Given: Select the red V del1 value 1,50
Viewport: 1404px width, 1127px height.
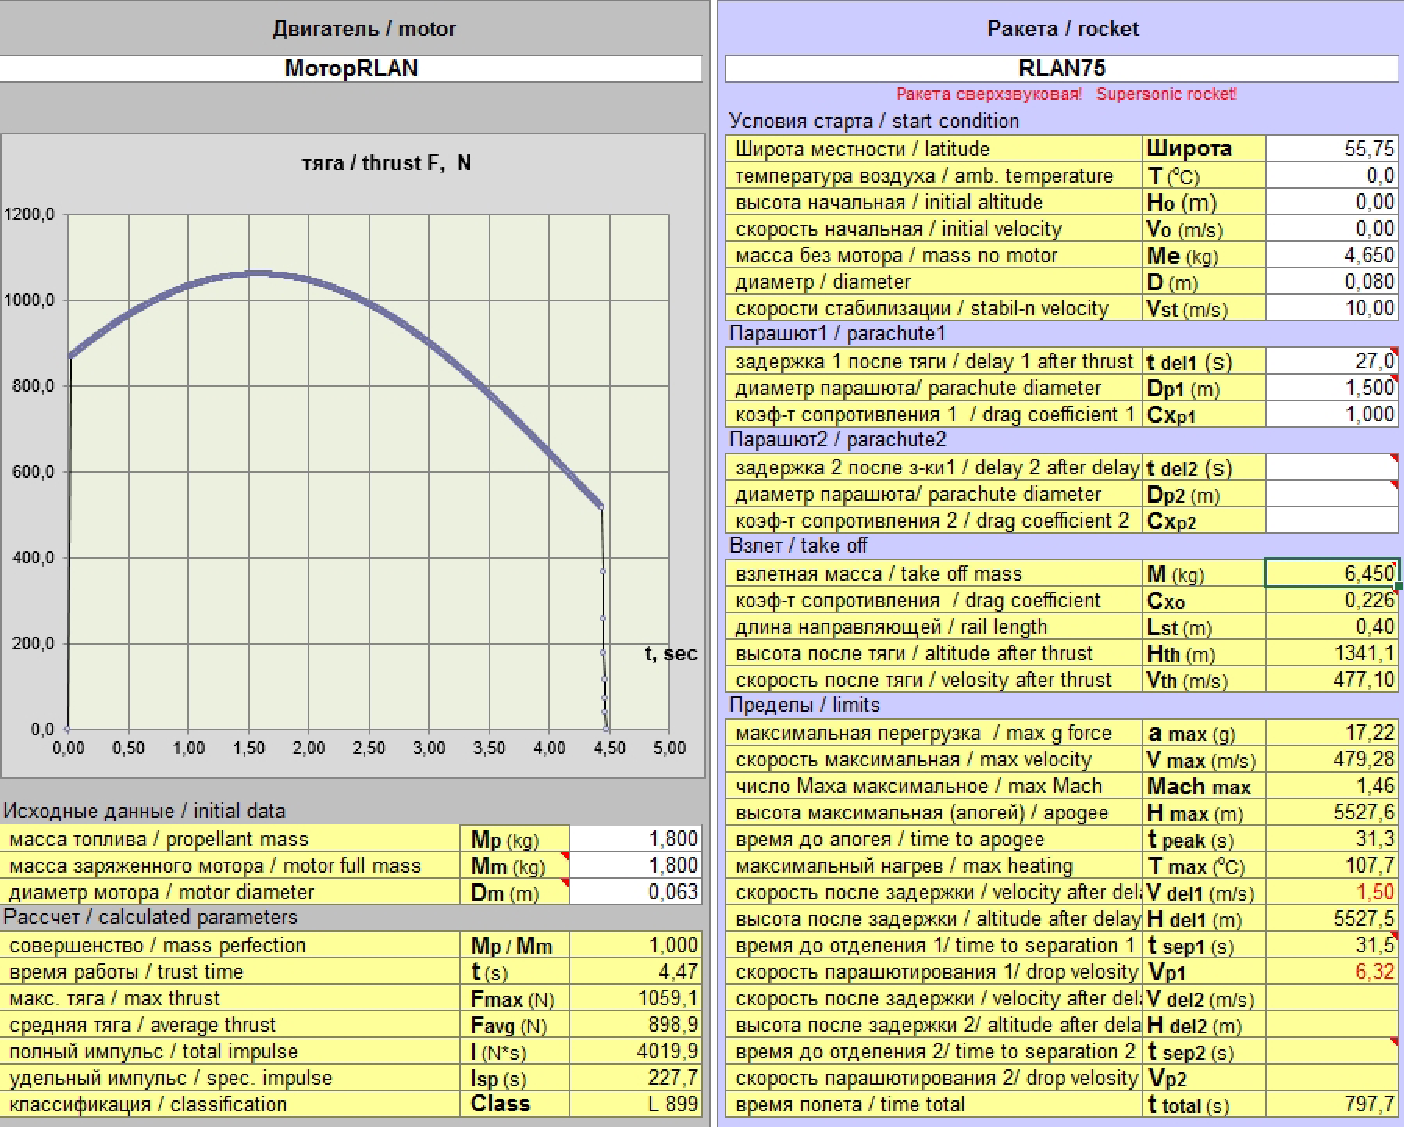Looking at the screenshot, I should 1332,892.
